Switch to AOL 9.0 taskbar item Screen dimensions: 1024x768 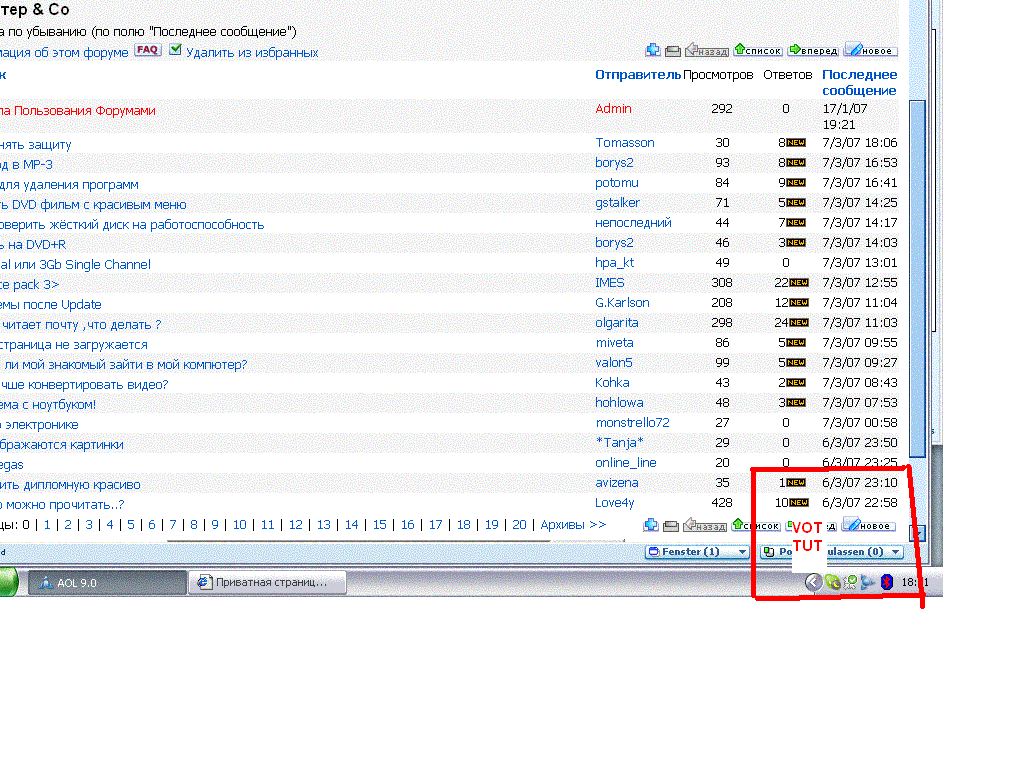coord(106,582)
